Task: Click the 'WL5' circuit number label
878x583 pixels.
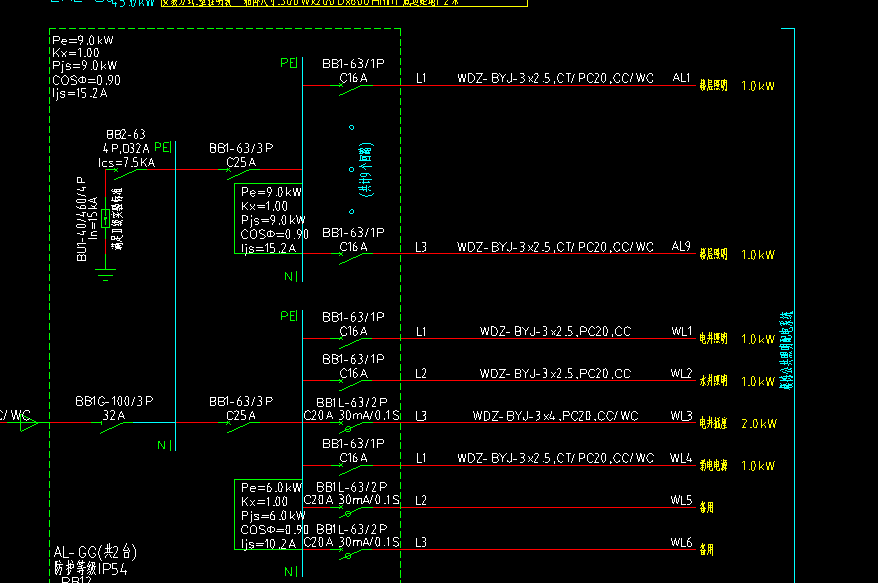Action: pyautogui.click(x=681, y=500)
